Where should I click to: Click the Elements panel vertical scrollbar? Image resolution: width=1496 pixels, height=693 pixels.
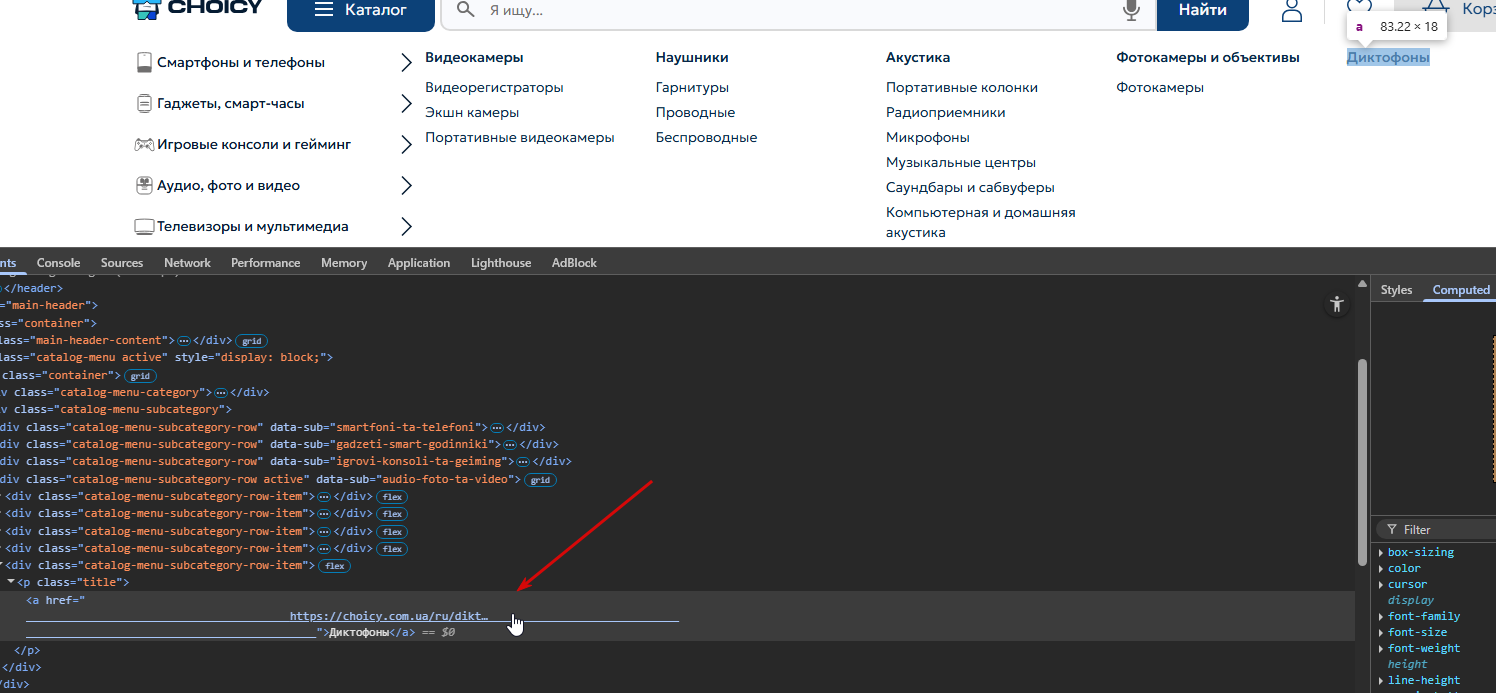point(1362,461)
